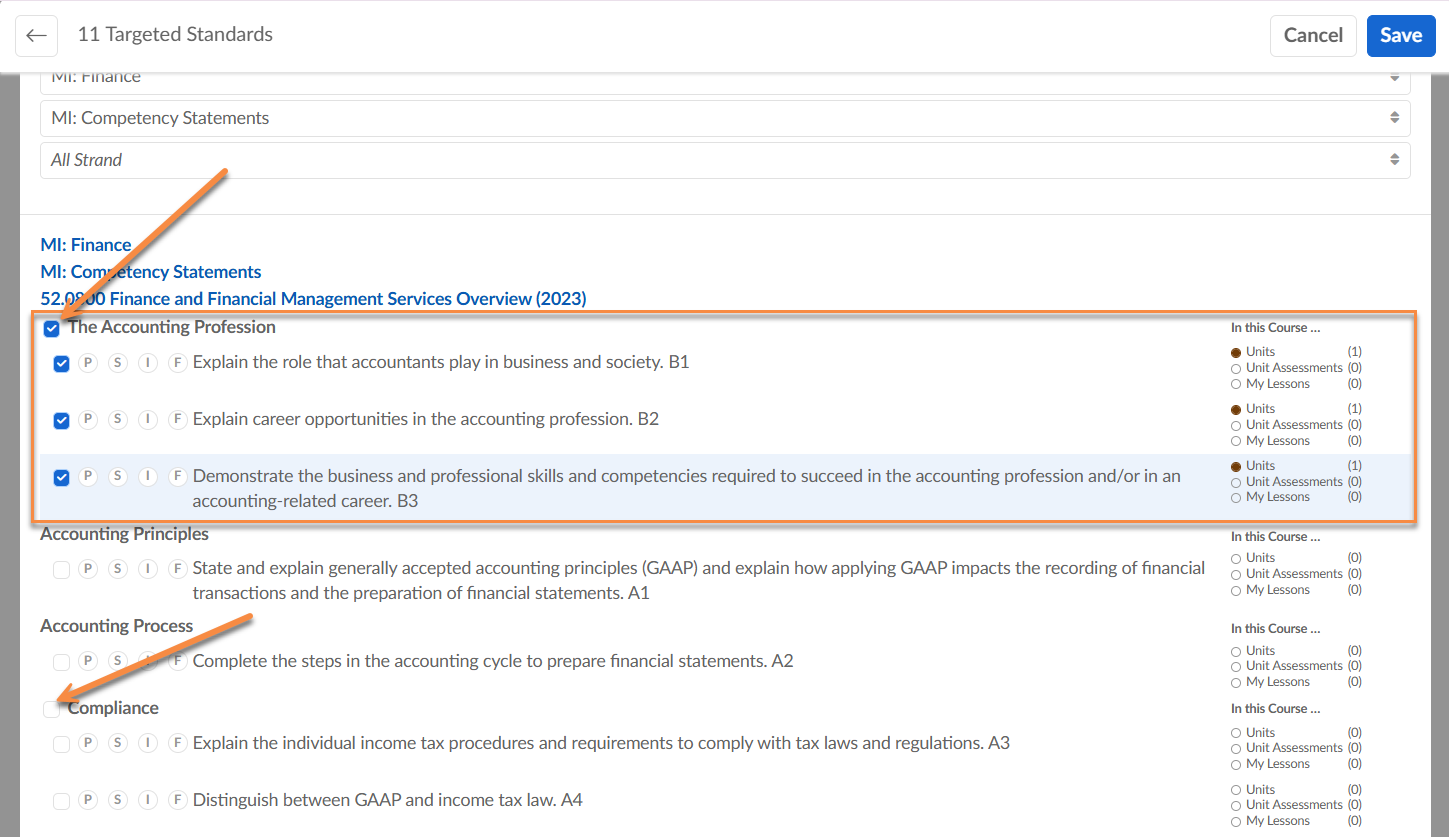Viewport: 1449px width, 837px height.
Task: Select Unit Assessments radio for standard B1
Action: pos(1236,368)
